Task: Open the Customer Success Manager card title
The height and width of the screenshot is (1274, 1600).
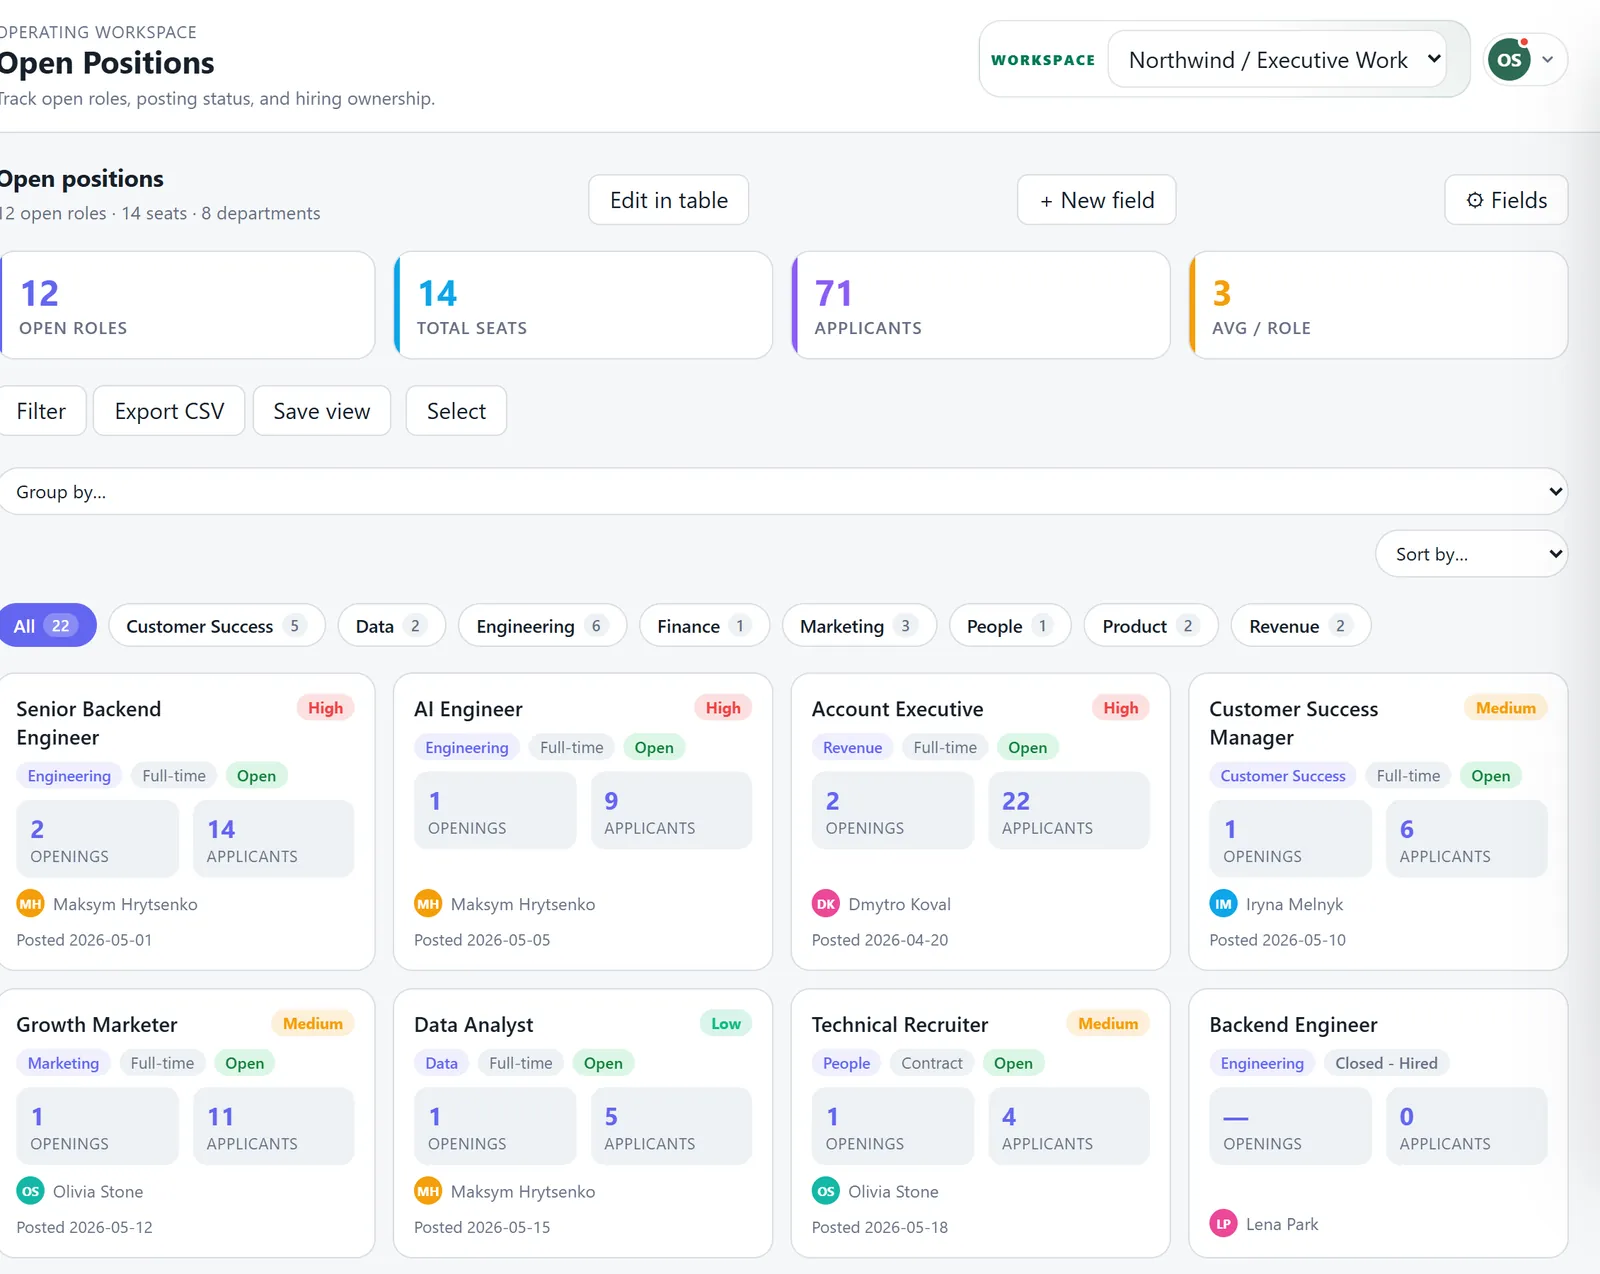Action: [1294, 723]
